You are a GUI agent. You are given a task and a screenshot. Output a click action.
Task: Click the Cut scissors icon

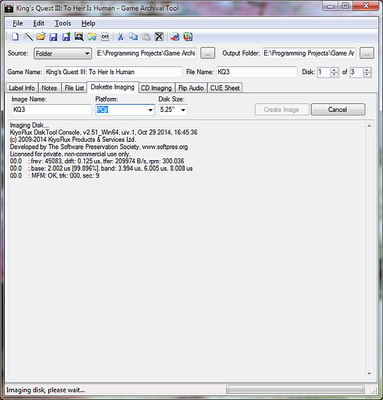[121, 37]
